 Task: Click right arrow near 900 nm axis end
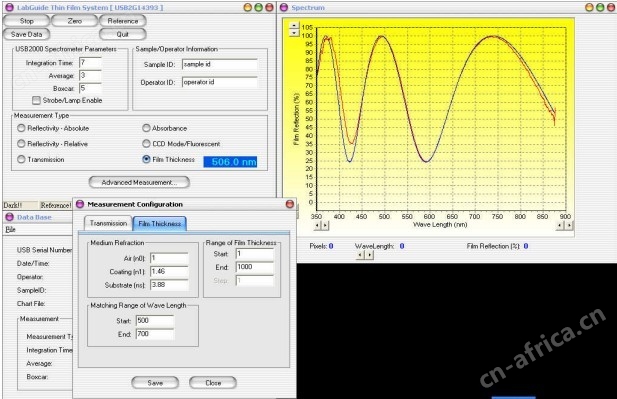pyautogui.click(x=569, y=225)
